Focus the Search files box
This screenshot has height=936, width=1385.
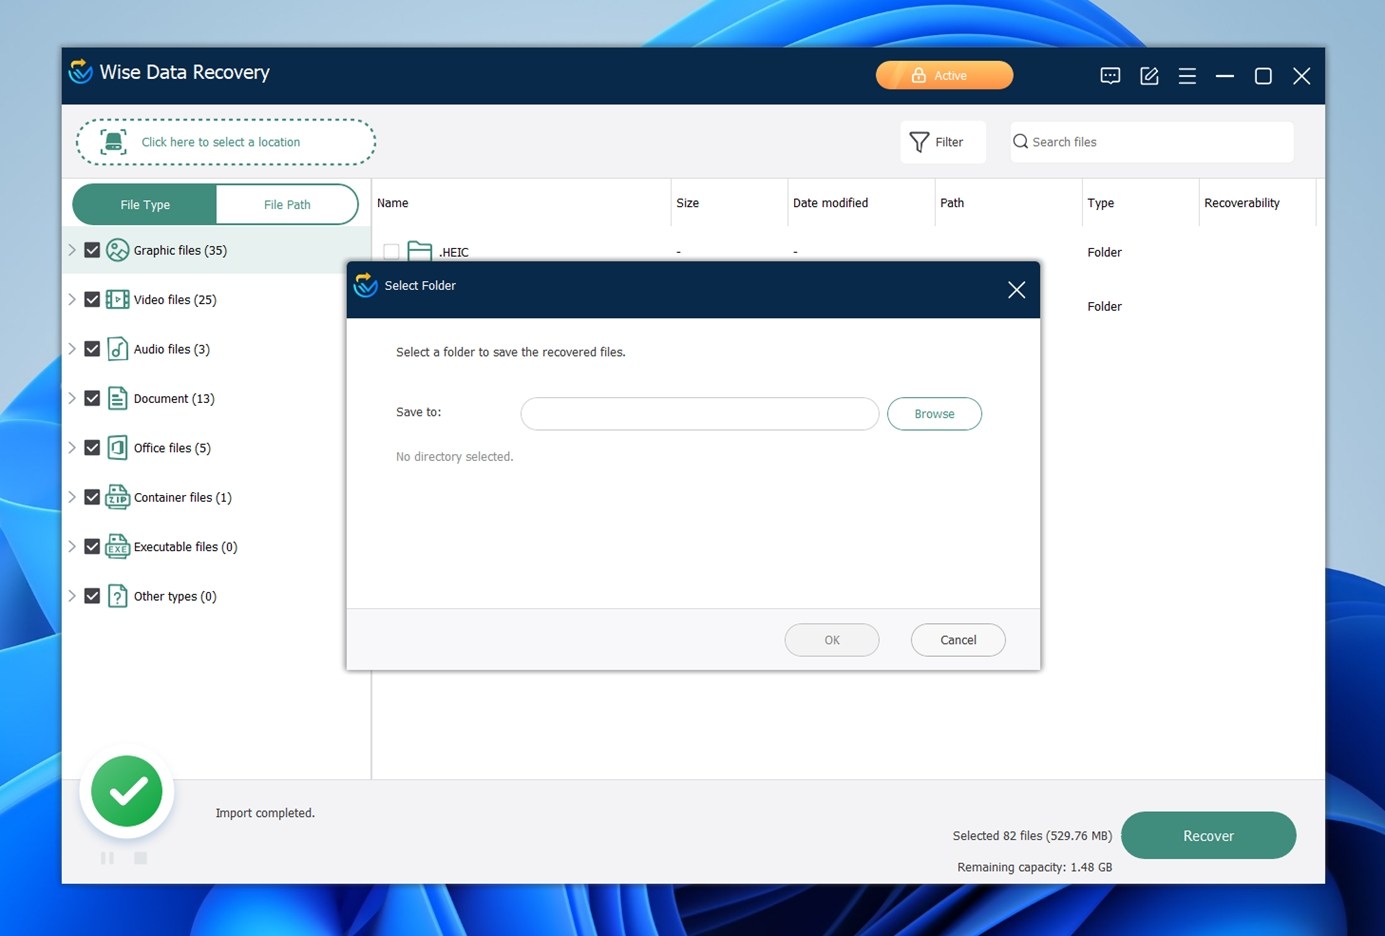pyautogui.click(x=1151, y=142)
